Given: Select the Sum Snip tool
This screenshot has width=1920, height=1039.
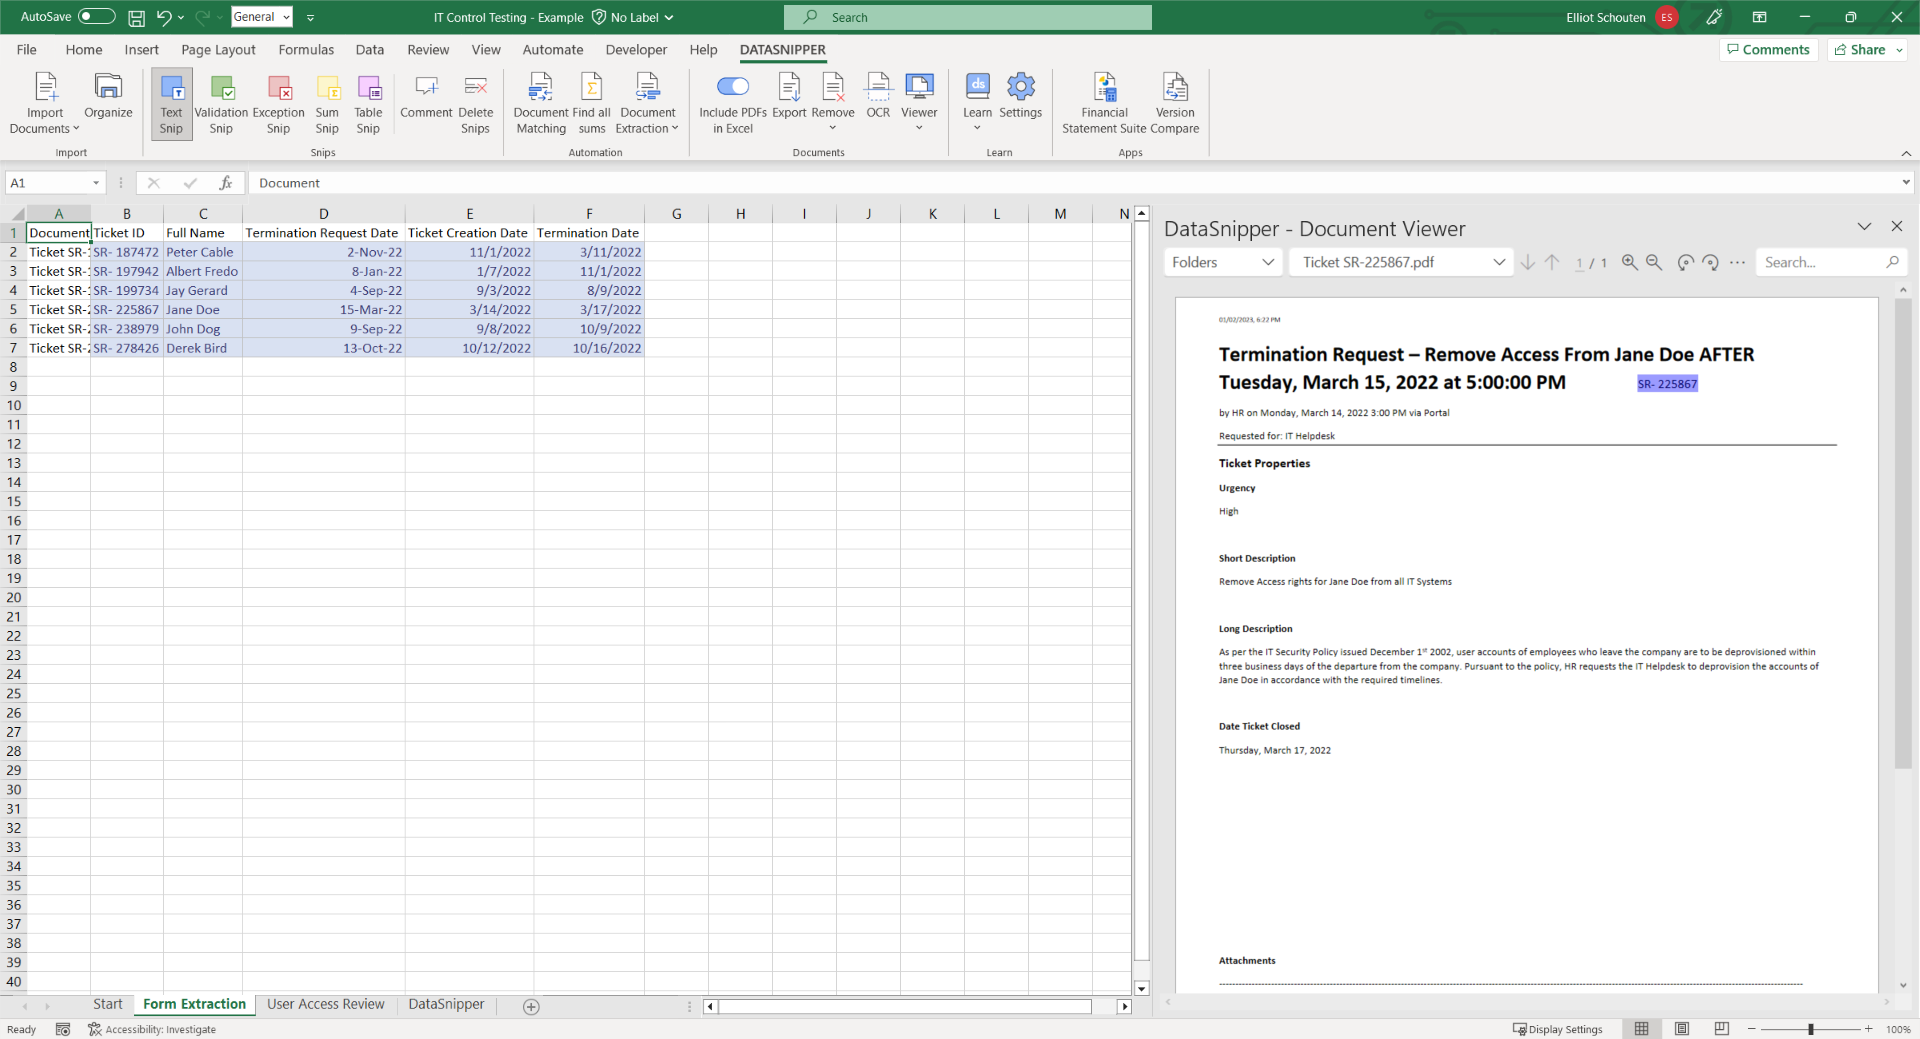Looking at the screenshot, I should pyautogui.click(x=327, y=103).
